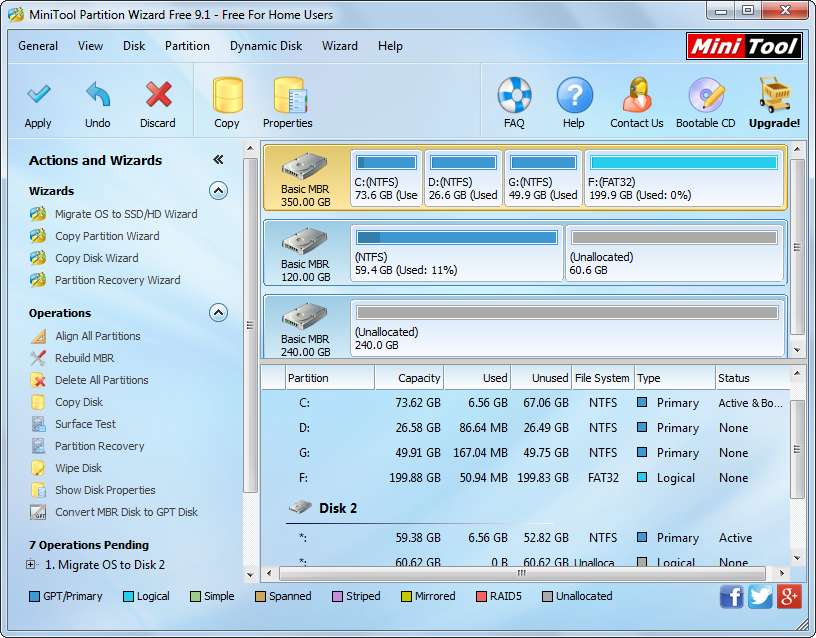Select the C:(NTFS) partition block

[x=386, y=178]
